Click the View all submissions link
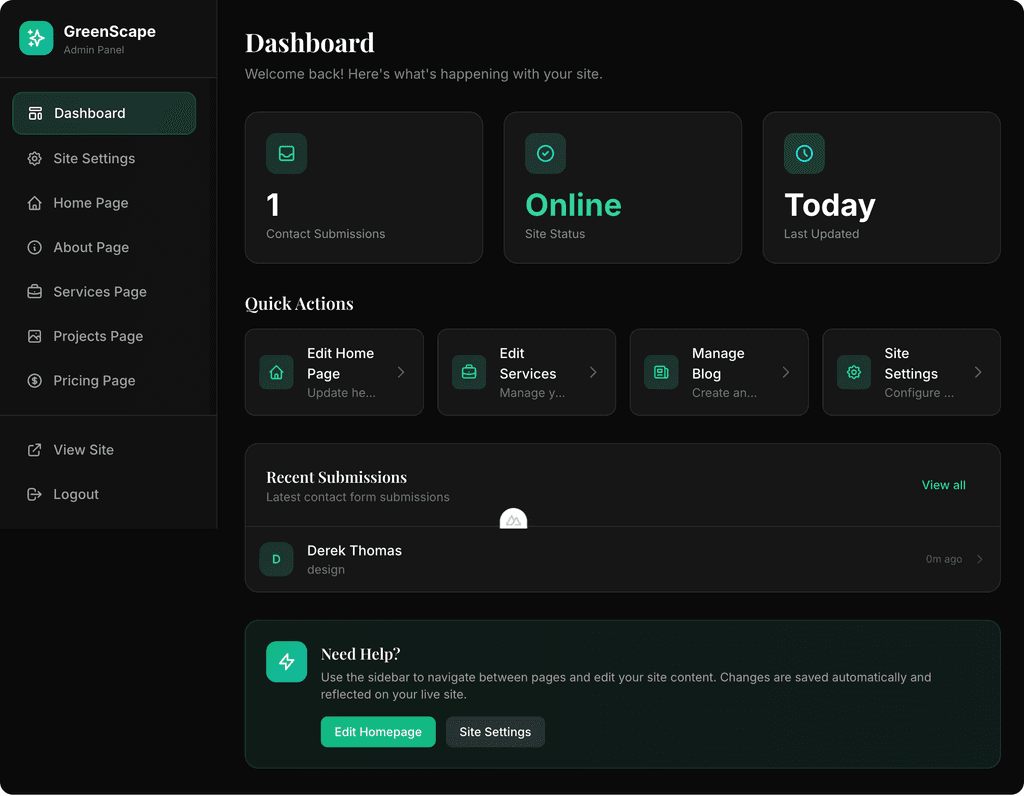The image size is (1024, 796). (x=943, y=485)
